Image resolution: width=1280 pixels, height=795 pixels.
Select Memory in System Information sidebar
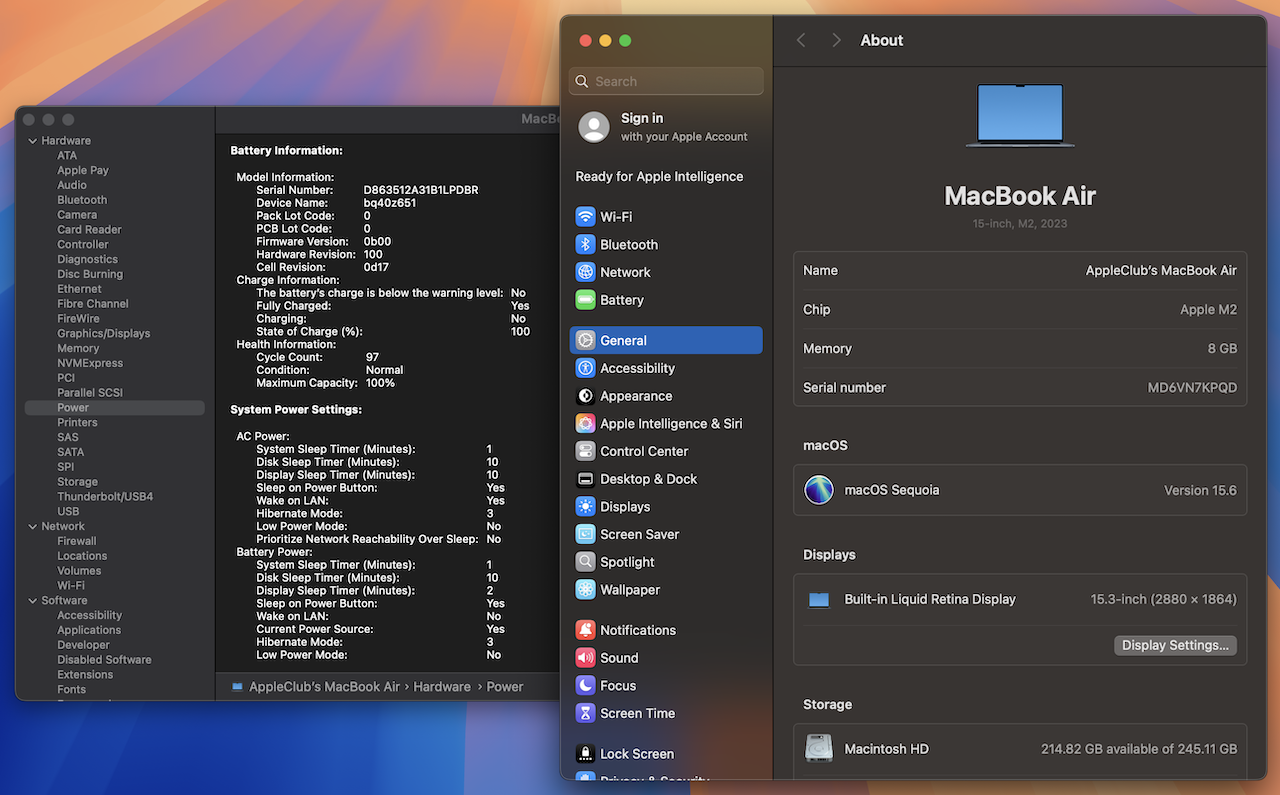pos(78,348)
